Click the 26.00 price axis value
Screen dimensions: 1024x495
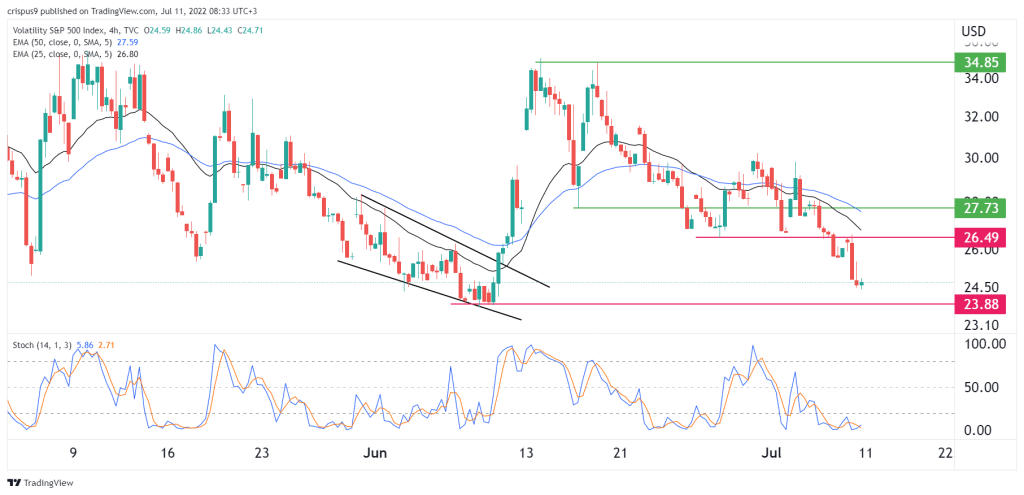click(x=982, y=249)
